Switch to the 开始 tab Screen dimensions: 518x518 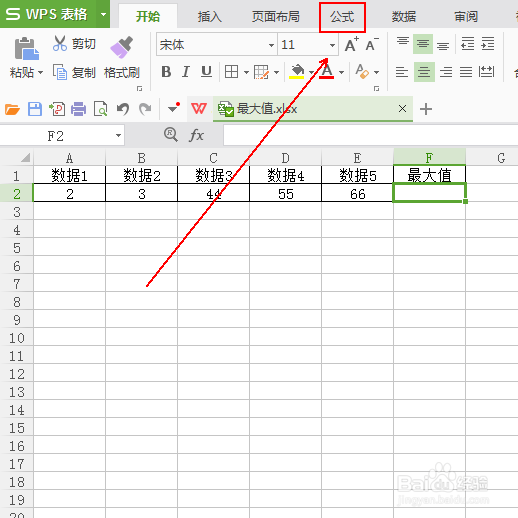[148, 16]
